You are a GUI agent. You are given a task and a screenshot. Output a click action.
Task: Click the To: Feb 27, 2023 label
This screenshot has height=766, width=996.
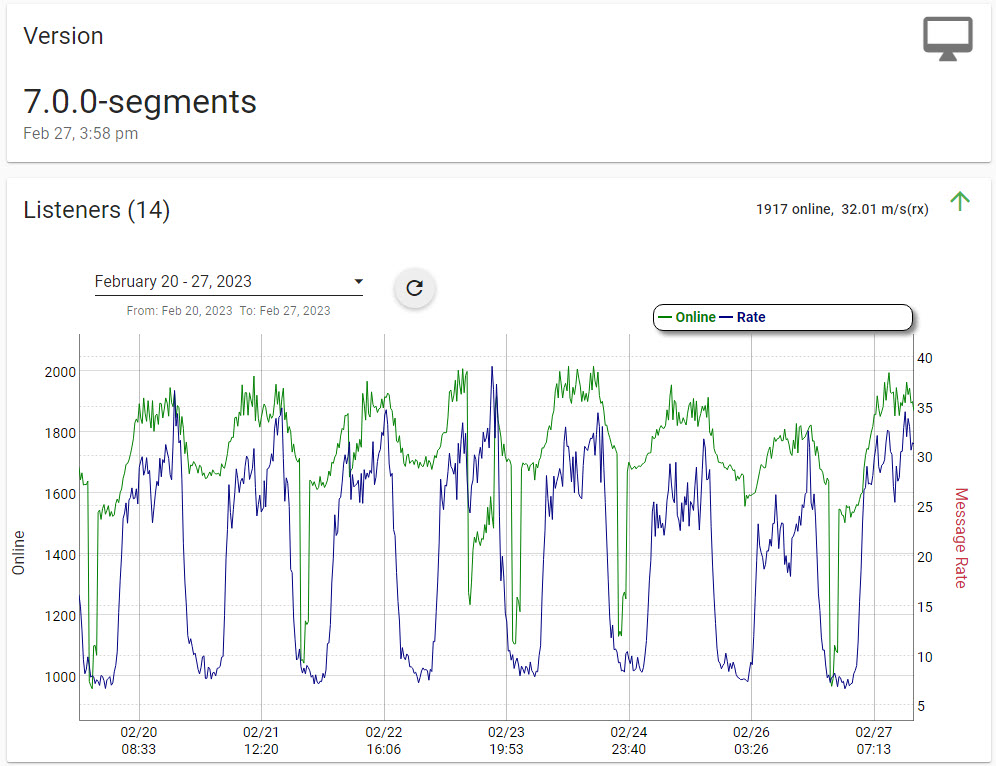285,311
